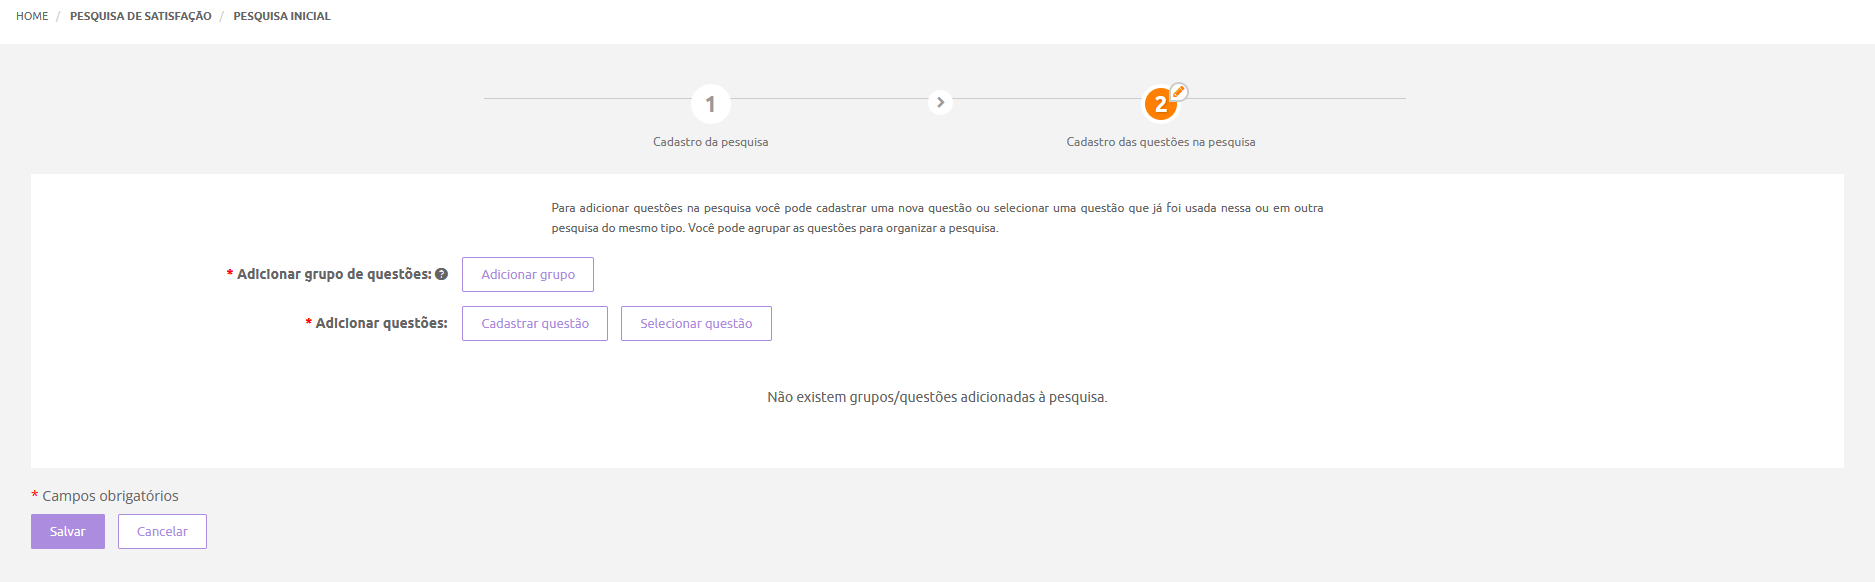Image resolution: width=1875 pixels, height=582 pixels.
Task: Click the 'Não existem grupos/questões' empty message
Action: (937, 397)
